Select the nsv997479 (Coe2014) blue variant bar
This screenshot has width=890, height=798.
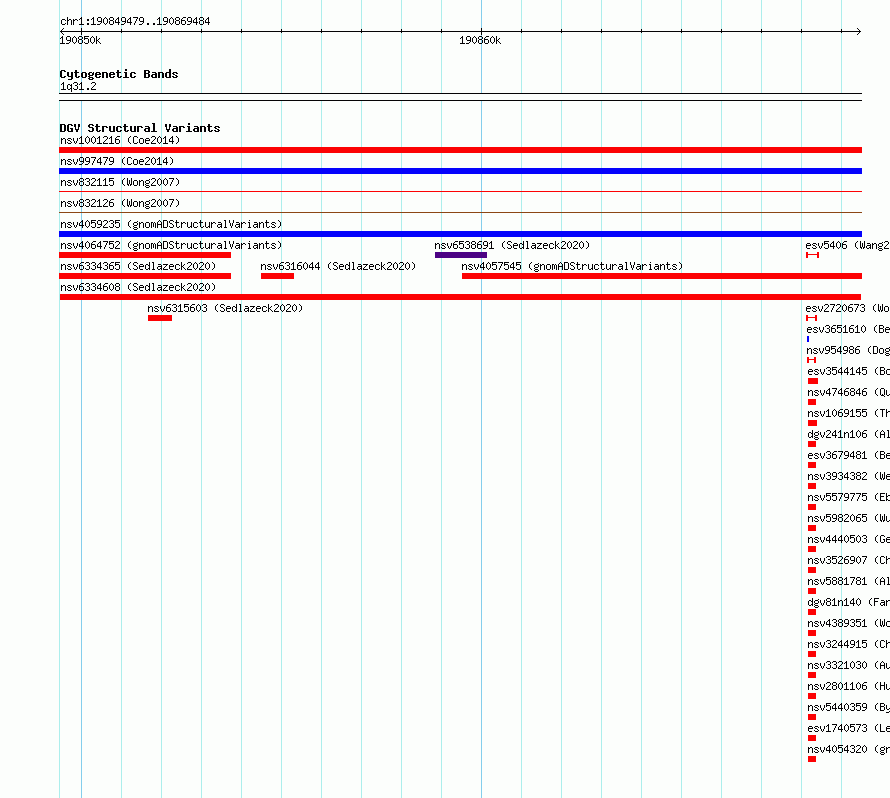(460, 171)
